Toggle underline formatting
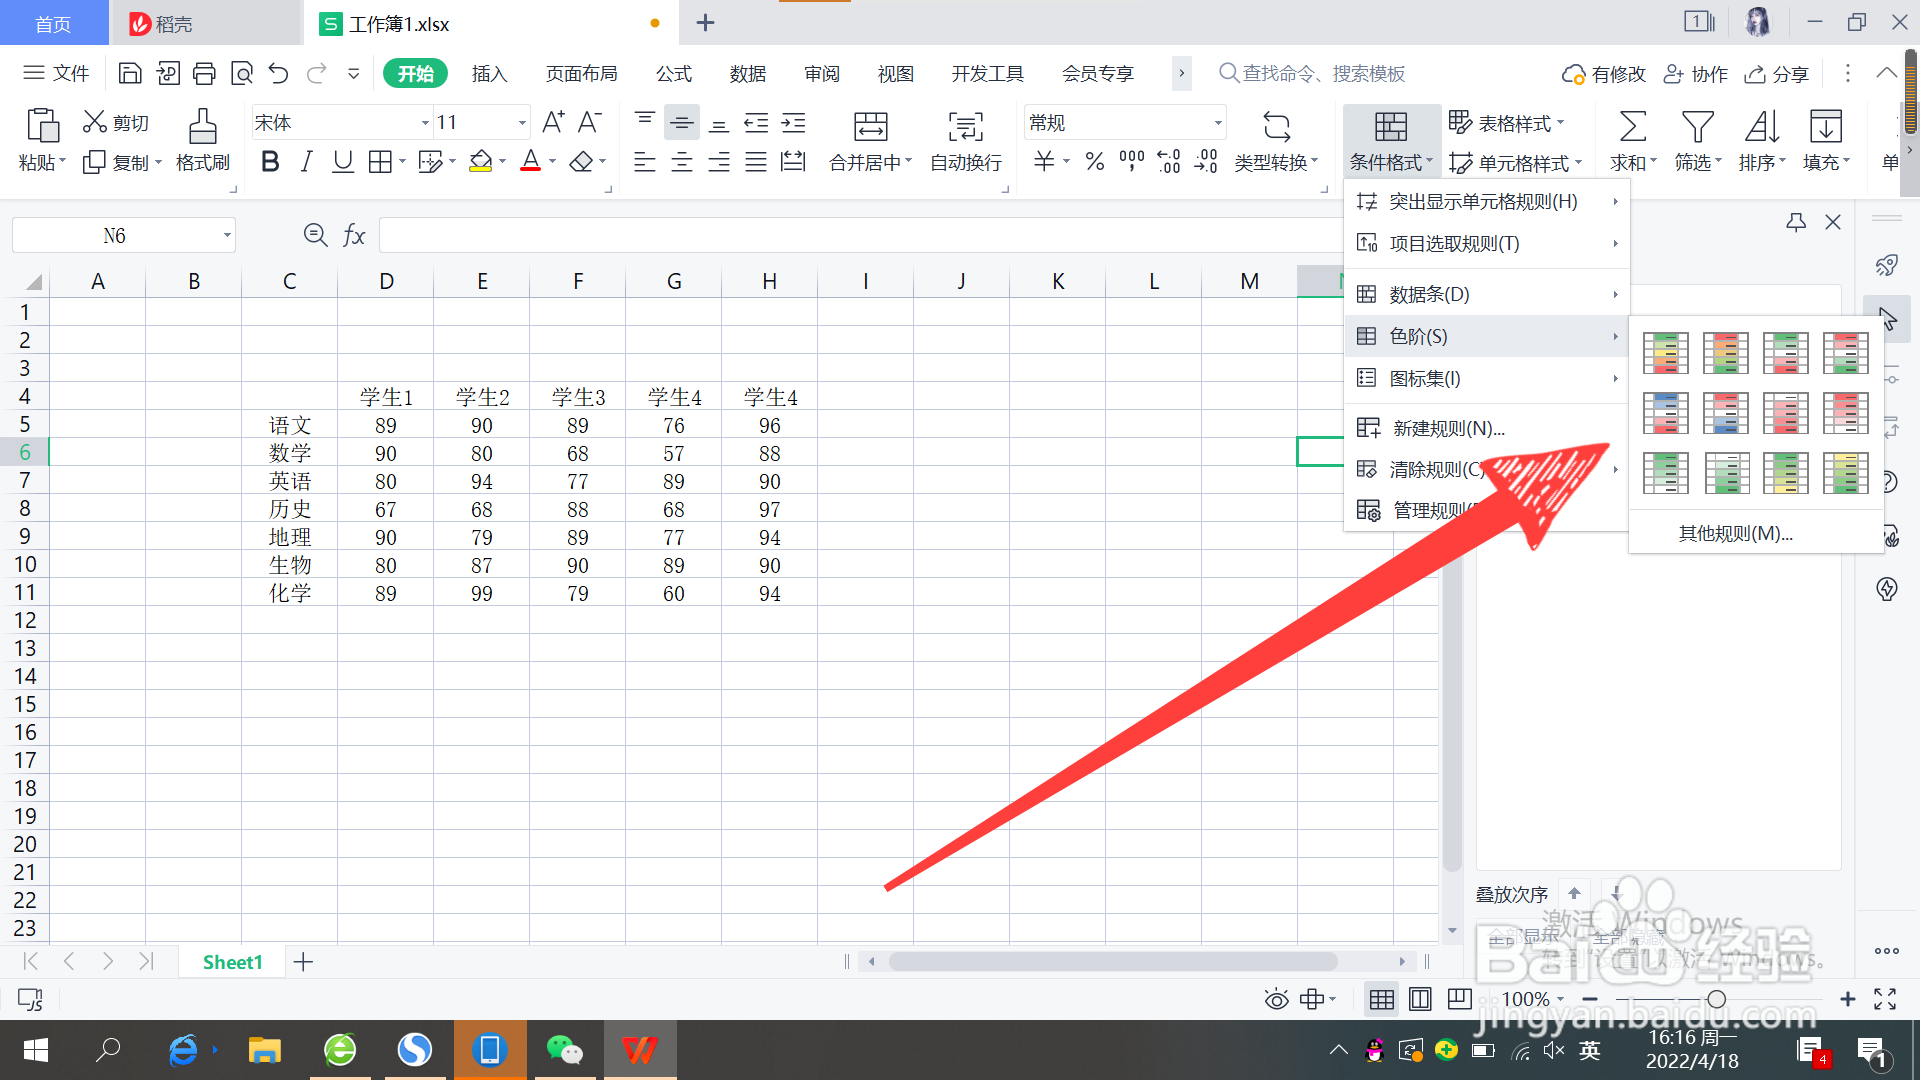The width and height of the screenshot is (1920, 1080). [343, 161]
